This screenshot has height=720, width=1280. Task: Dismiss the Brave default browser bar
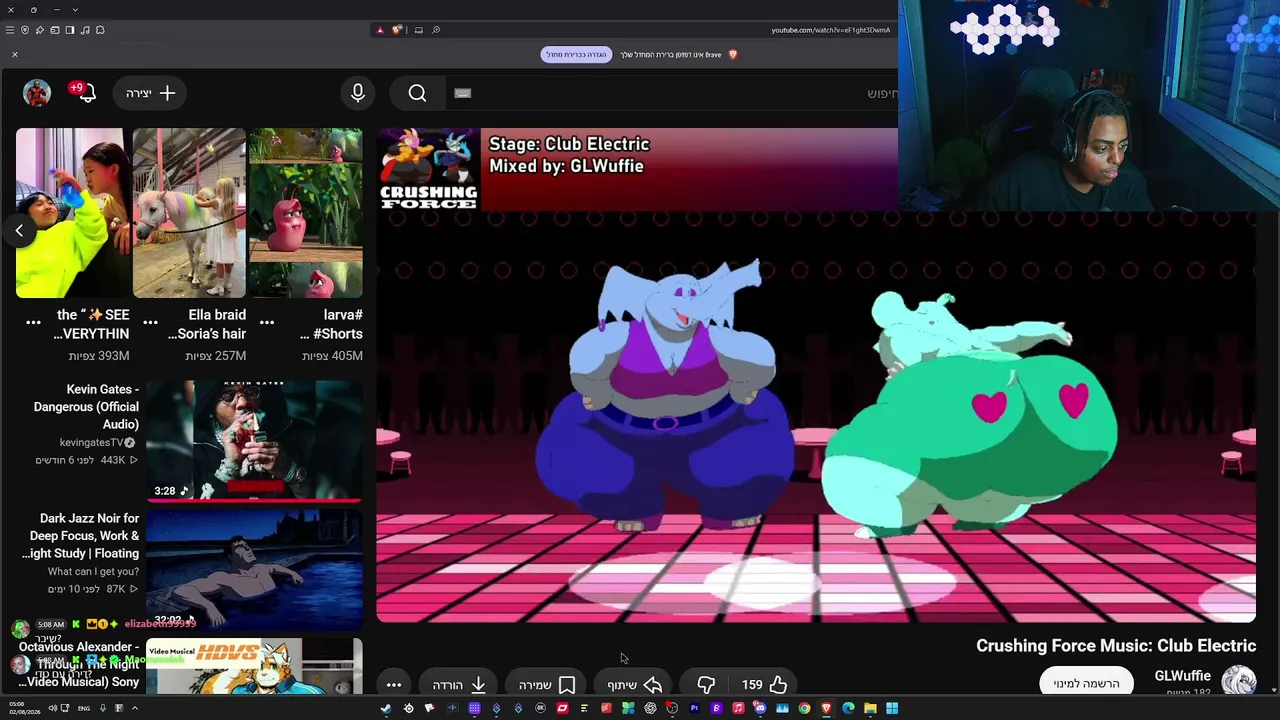15,54
